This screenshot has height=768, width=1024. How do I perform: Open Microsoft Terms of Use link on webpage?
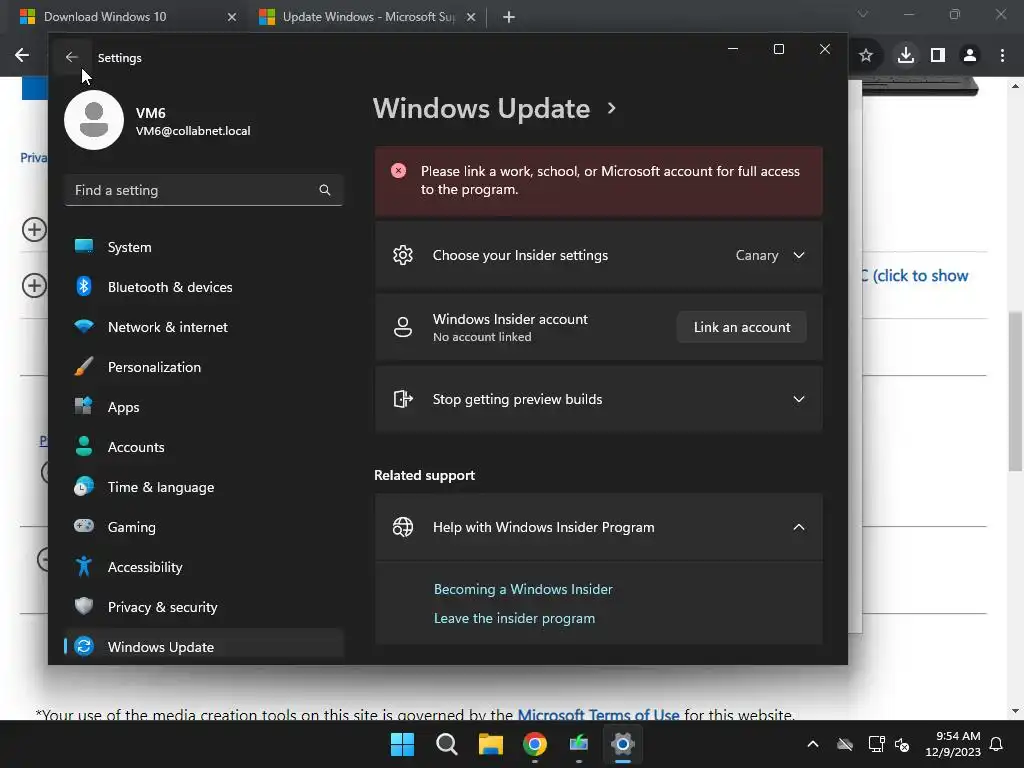pos(598,714)
